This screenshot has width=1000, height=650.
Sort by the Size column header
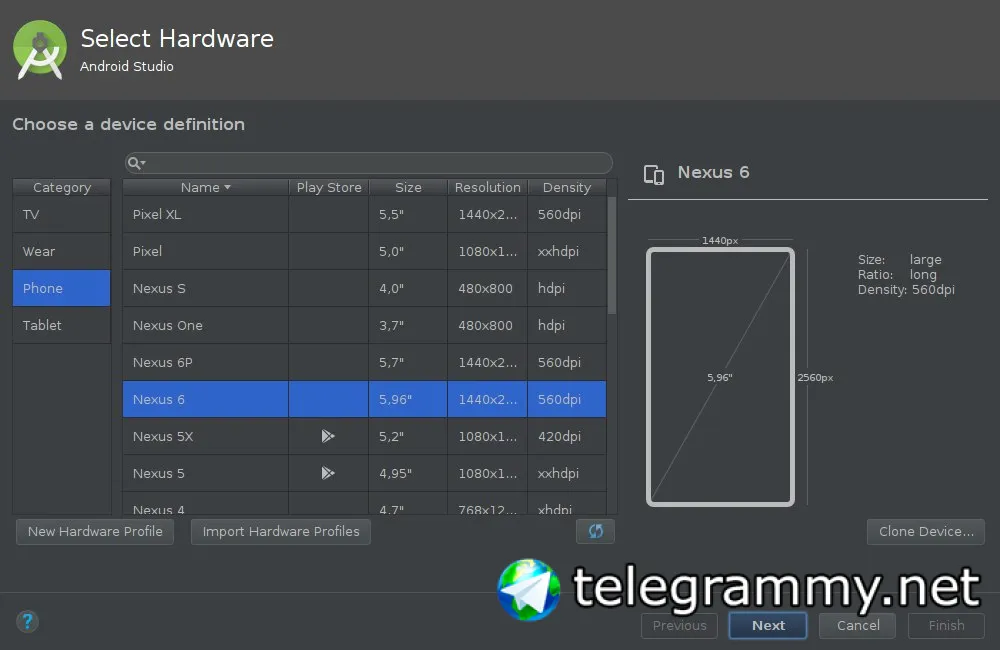[408, 188]
